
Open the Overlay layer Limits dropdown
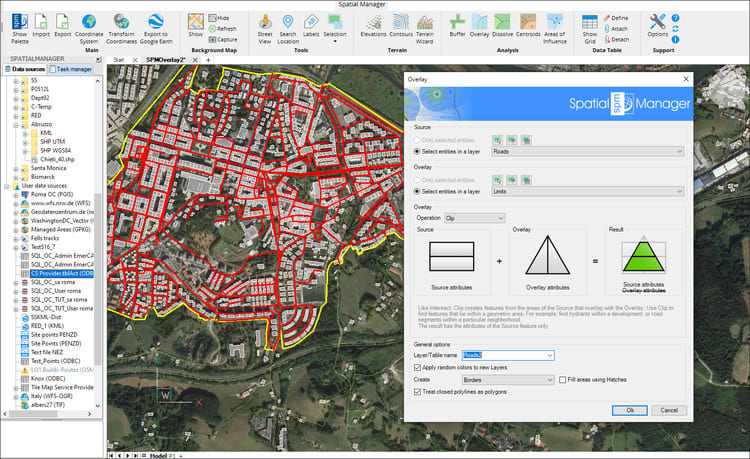point(588,191)
